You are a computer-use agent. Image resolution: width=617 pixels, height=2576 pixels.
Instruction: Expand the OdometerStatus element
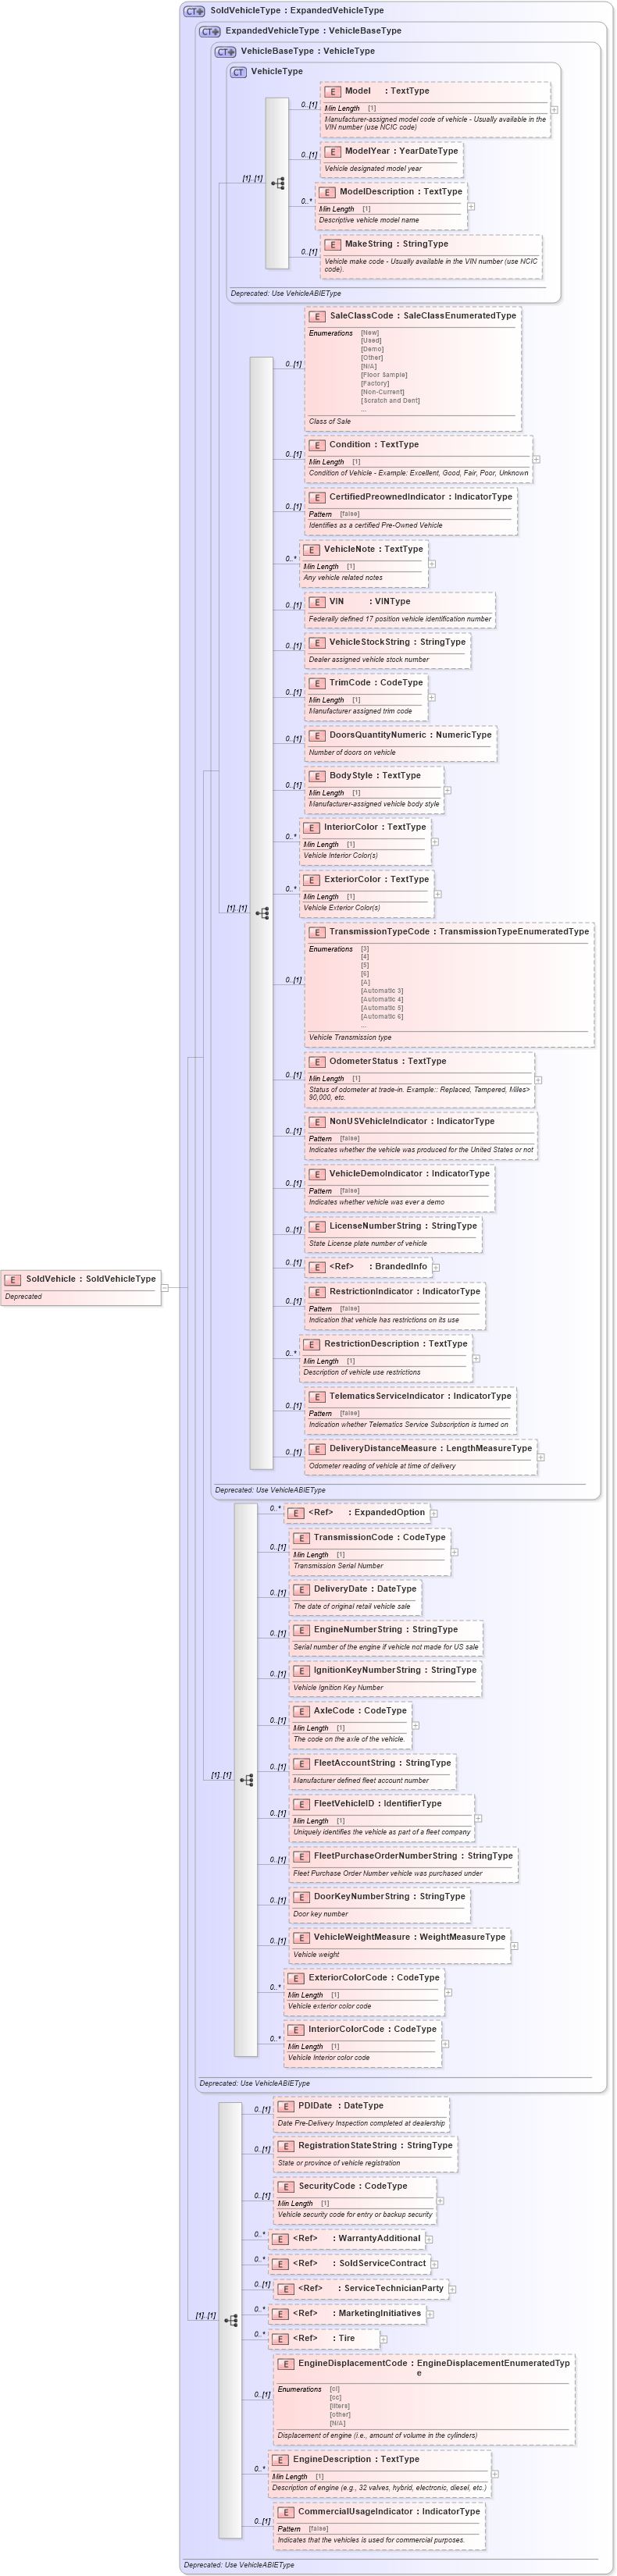[539, 1080]
